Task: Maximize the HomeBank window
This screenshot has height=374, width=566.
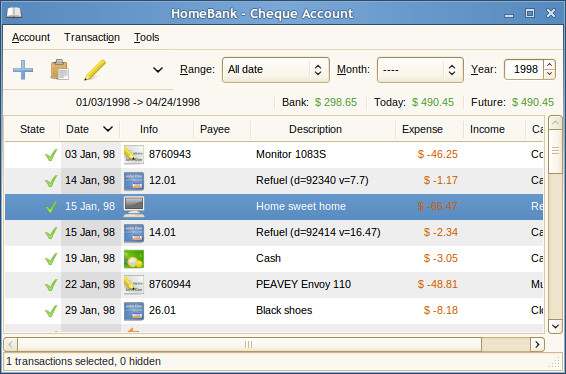Action: [x=530, y=13]
